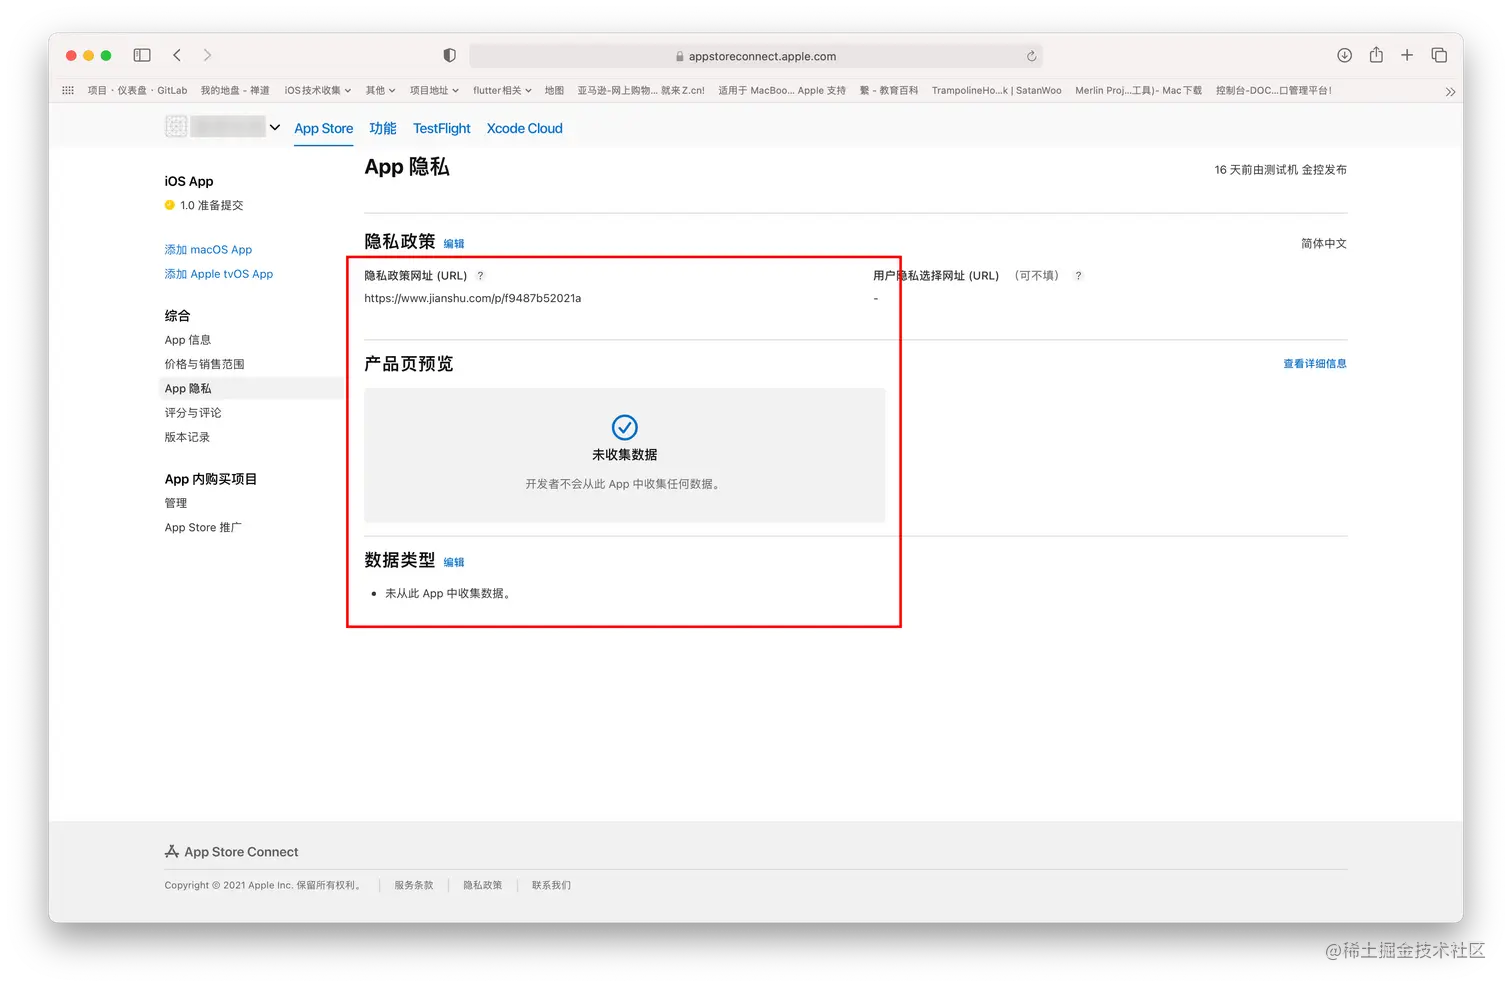Switch to the App Store tab
Screen dimensions: 1512x987
[324, 128]
